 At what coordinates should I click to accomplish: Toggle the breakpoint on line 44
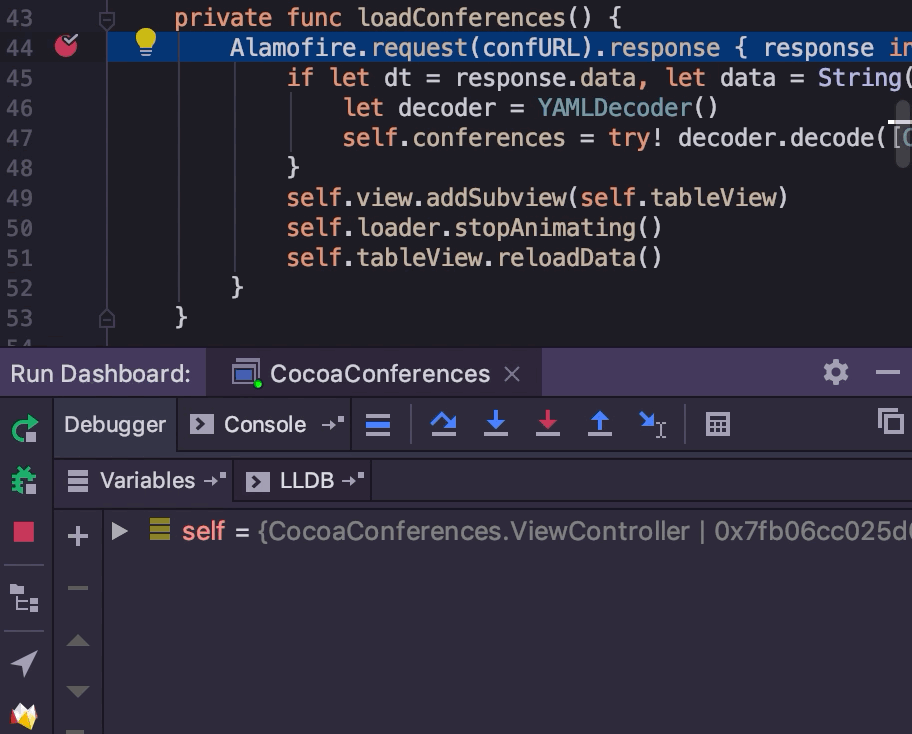point(66,44)
